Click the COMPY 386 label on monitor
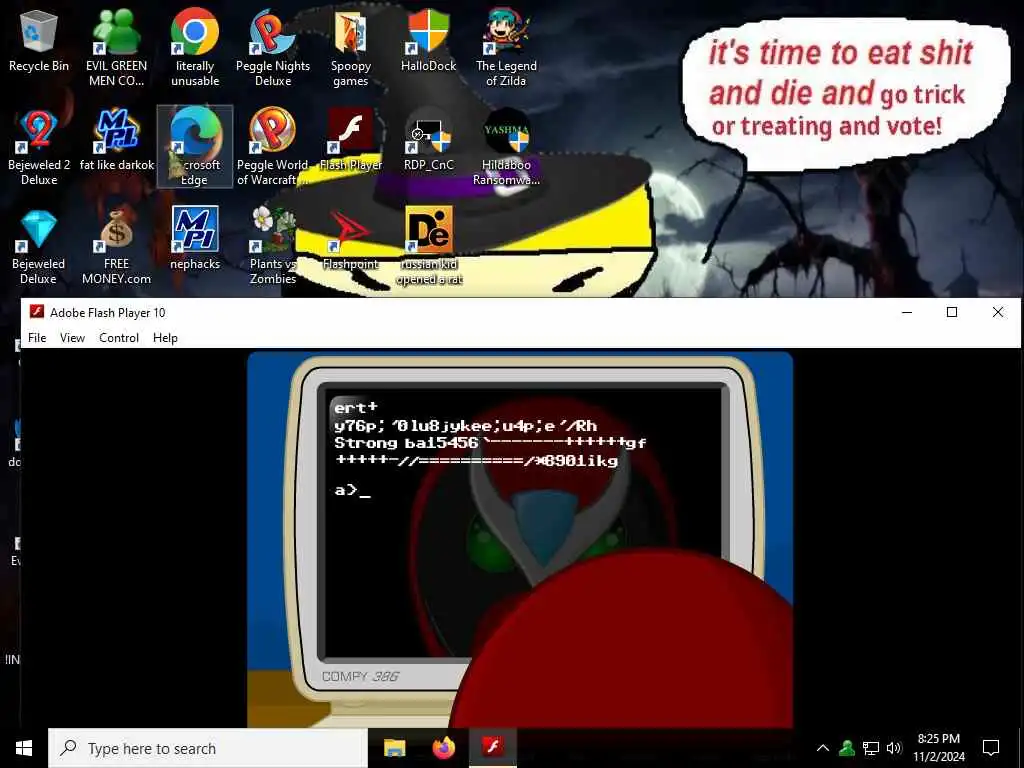The image size is (1024, 768). [360, 677]
